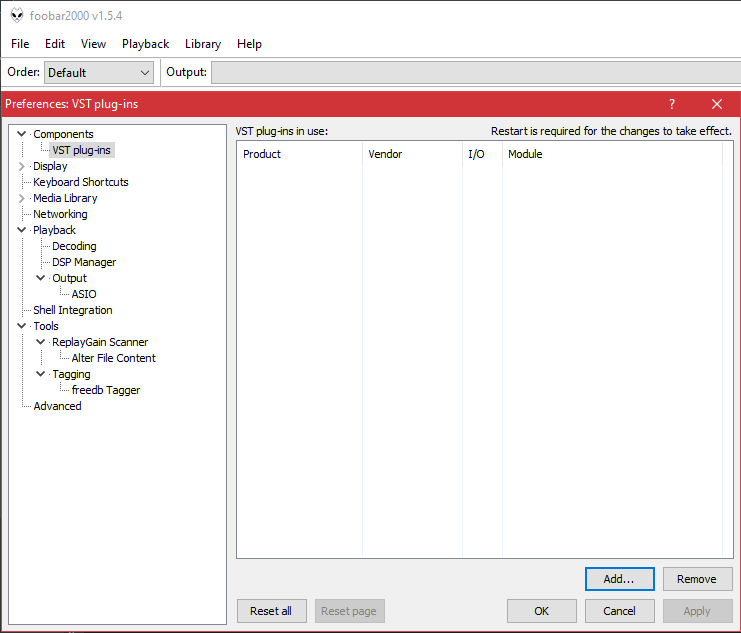741x633 pixels.
Task: Open the View menu
Action: click(93, 44)
